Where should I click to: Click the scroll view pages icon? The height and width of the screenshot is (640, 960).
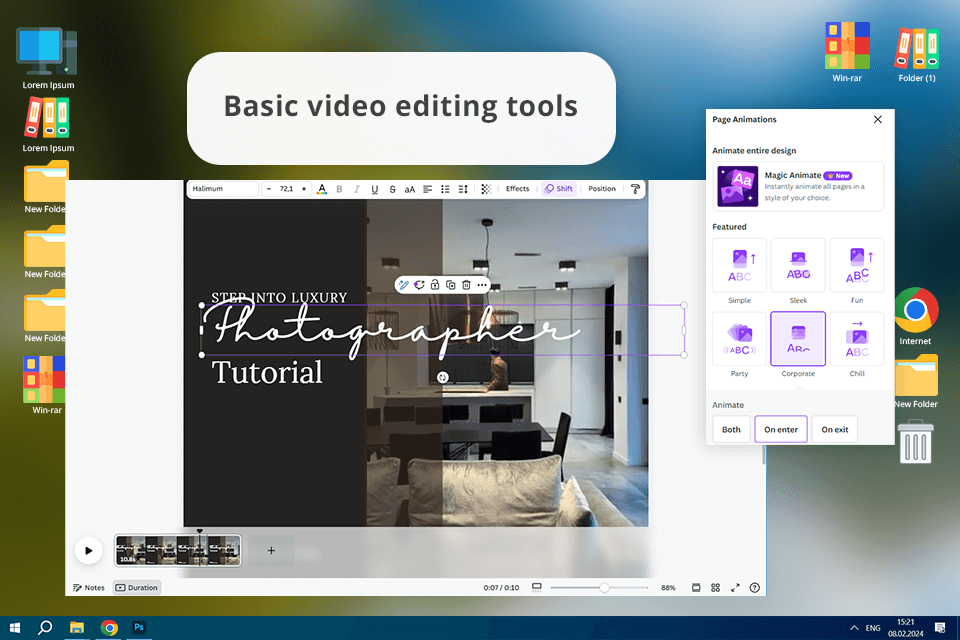[696, 587]
